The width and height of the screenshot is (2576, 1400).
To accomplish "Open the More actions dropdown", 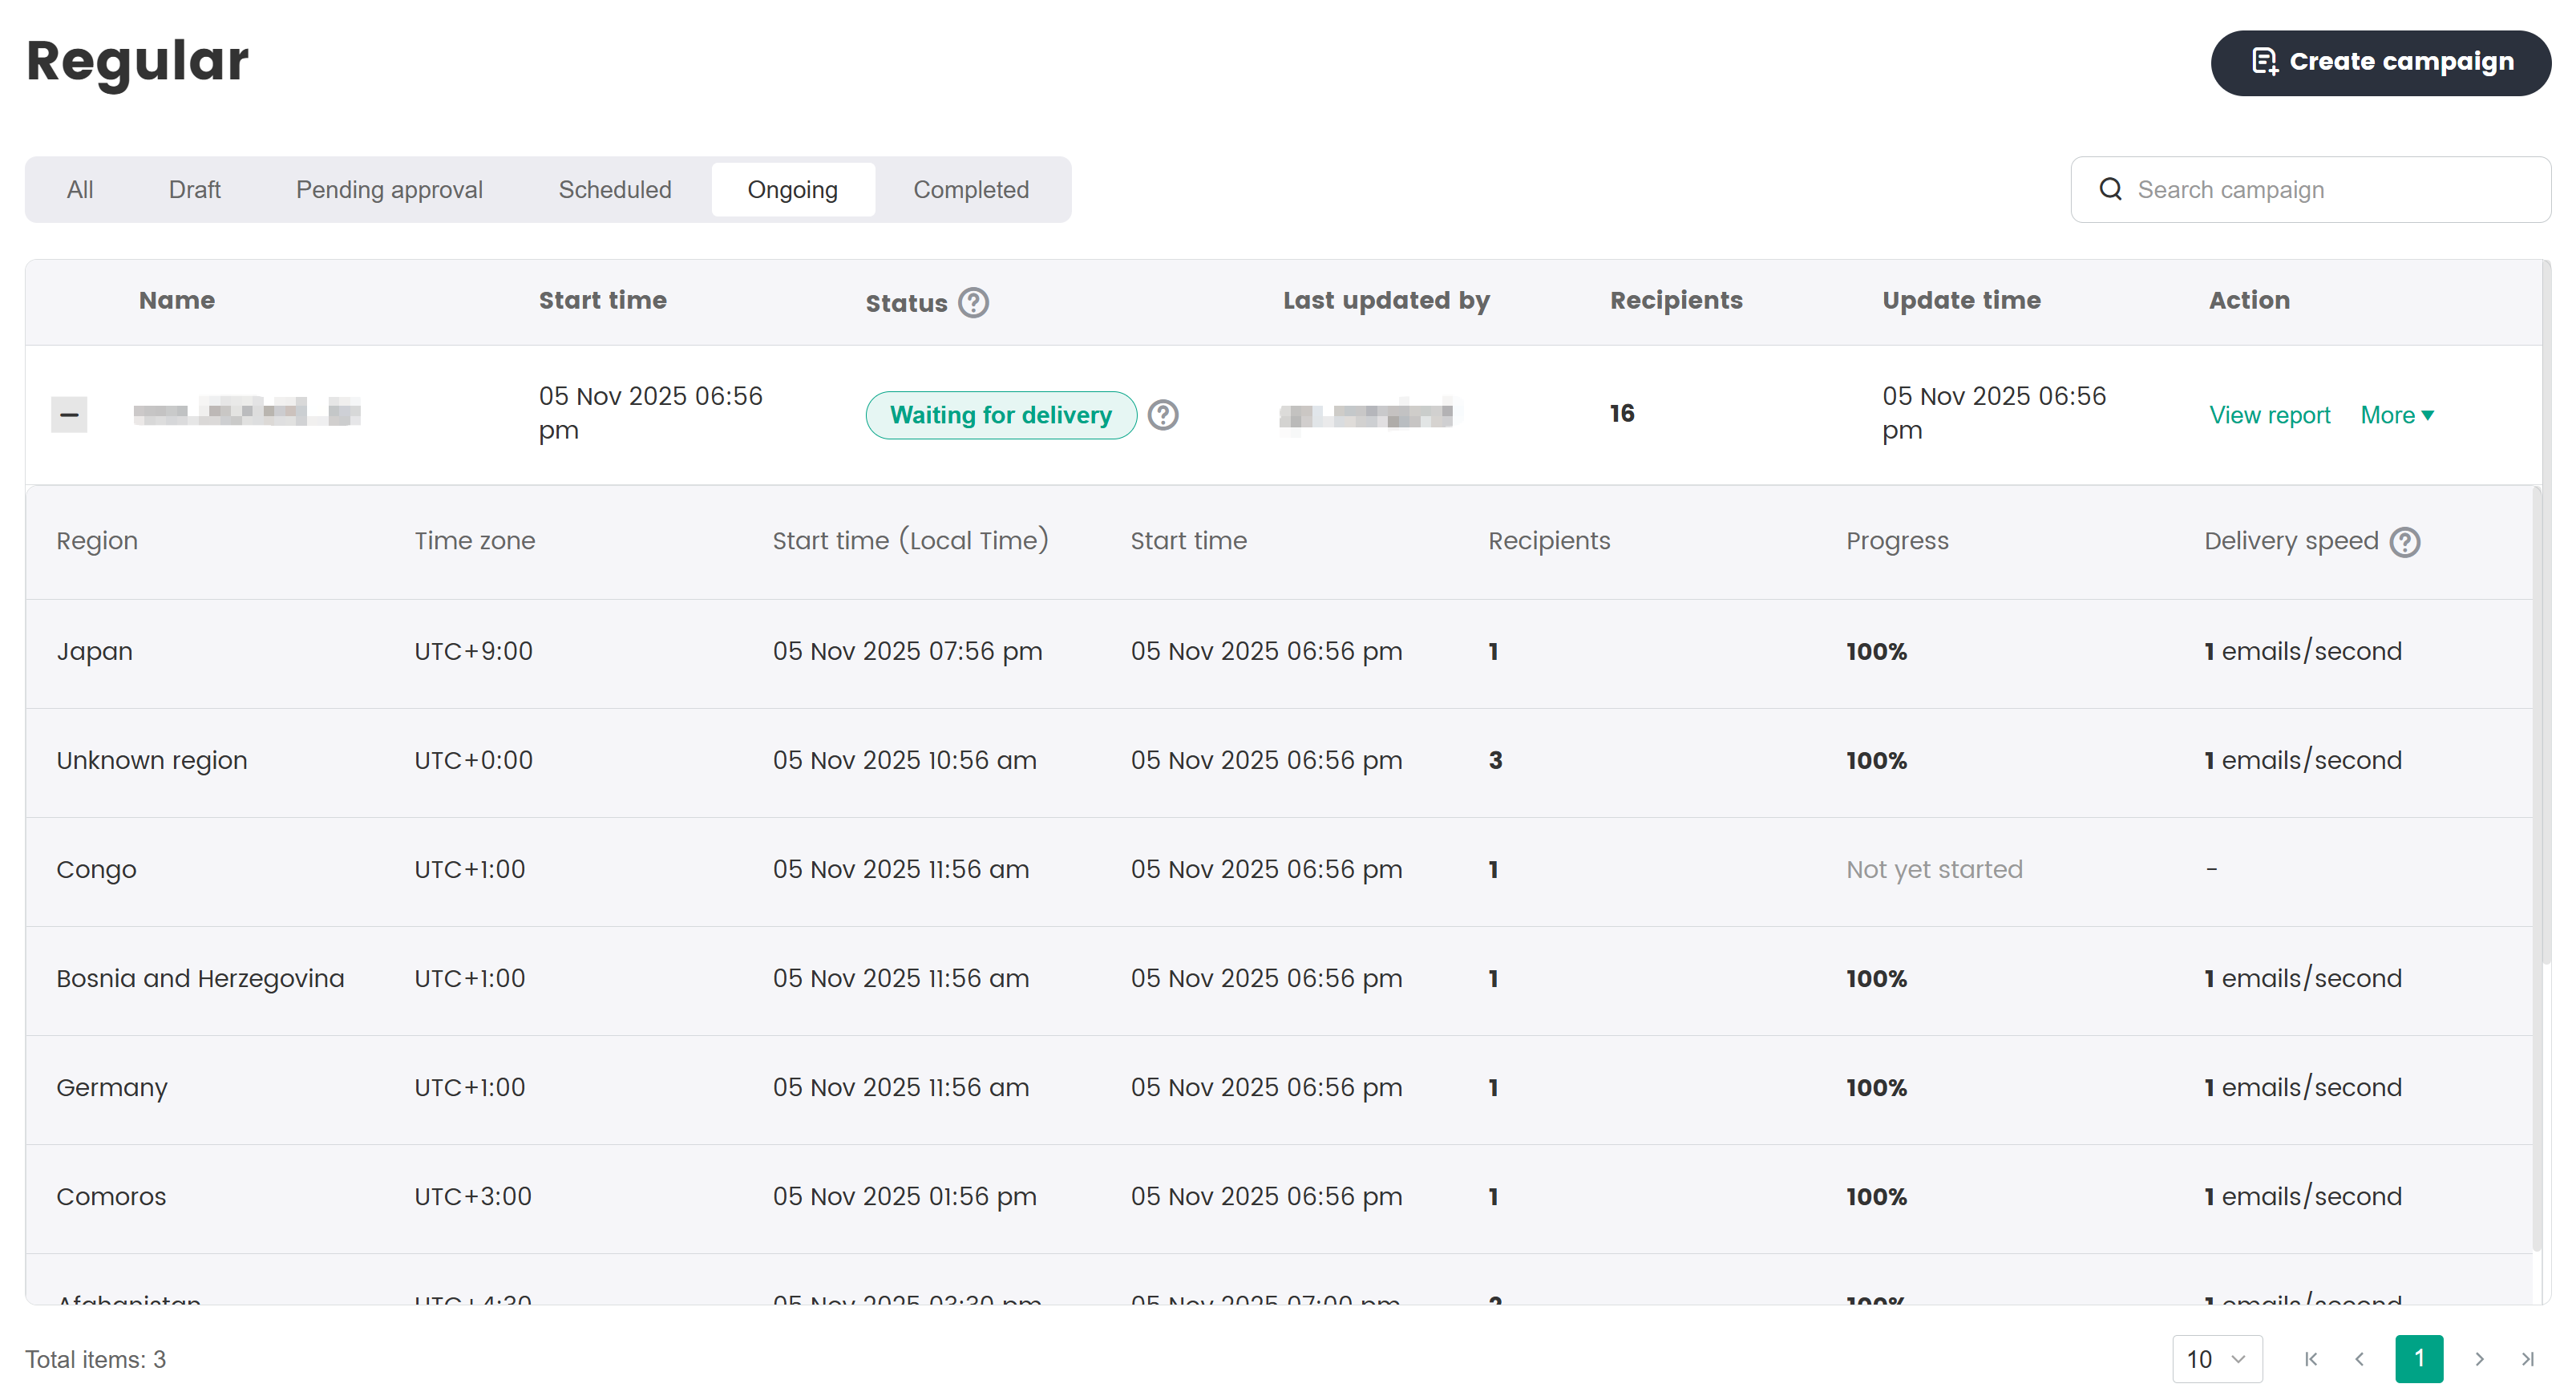I will pyautogui.click(x=2397, y=415).
